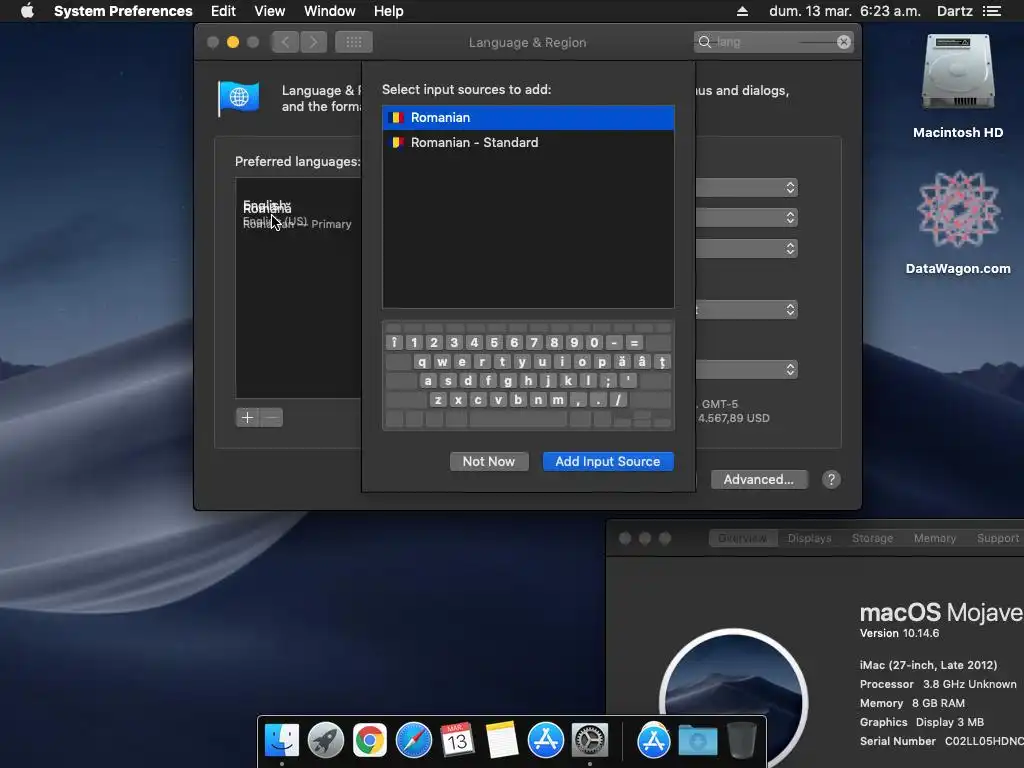
Task: Open the View menu
Action: (270, 11)
